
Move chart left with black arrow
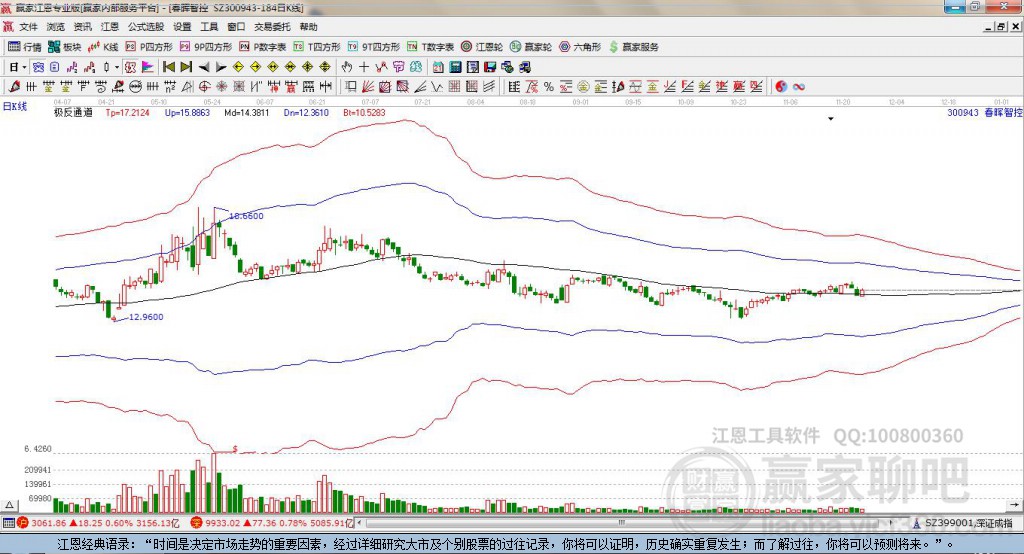pos(204,67)
